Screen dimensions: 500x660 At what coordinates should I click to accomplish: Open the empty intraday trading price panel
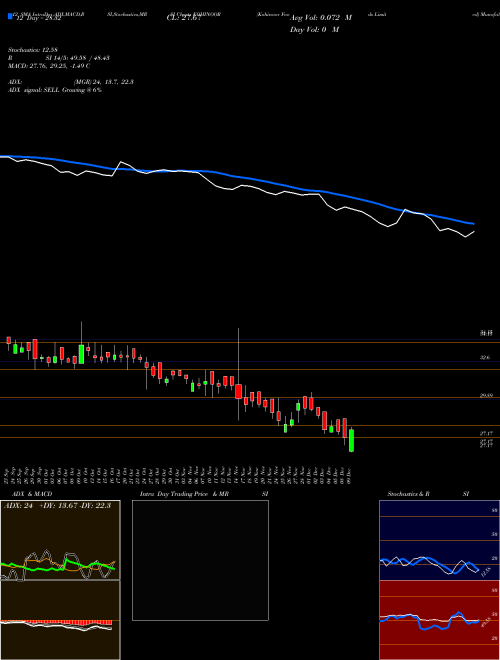200,560
